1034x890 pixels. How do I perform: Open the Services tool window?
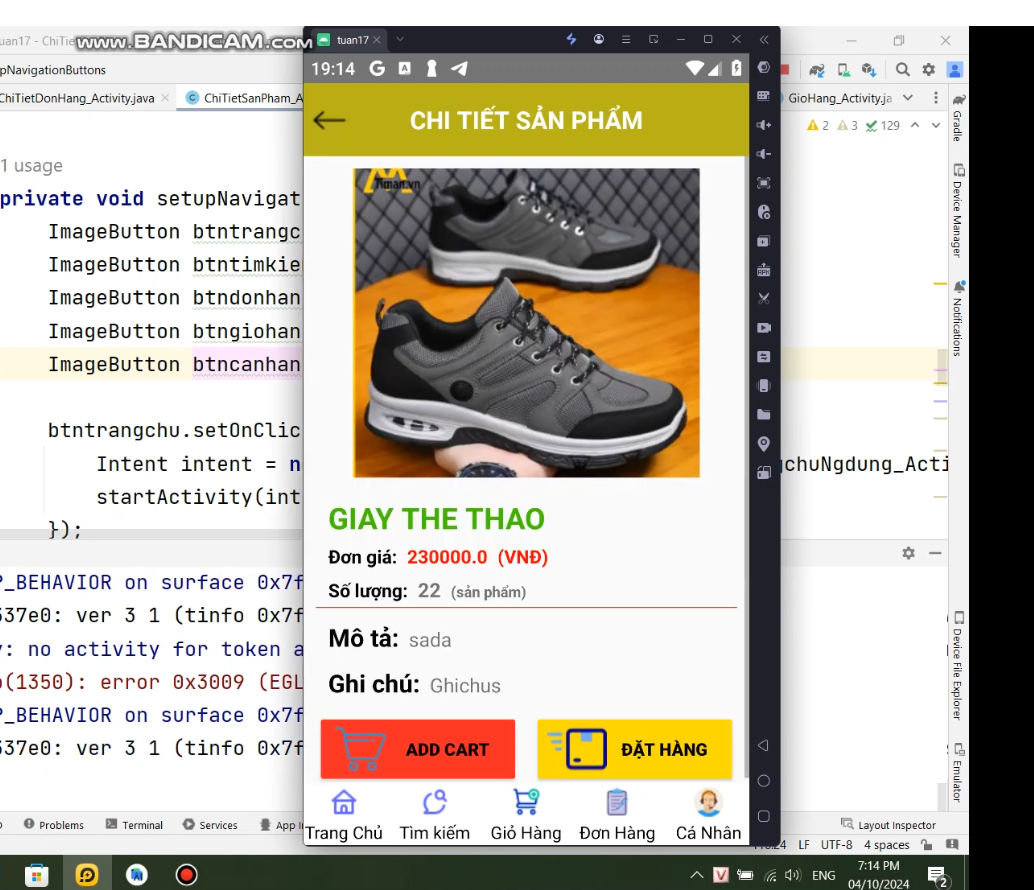click(x=210, y=825)
